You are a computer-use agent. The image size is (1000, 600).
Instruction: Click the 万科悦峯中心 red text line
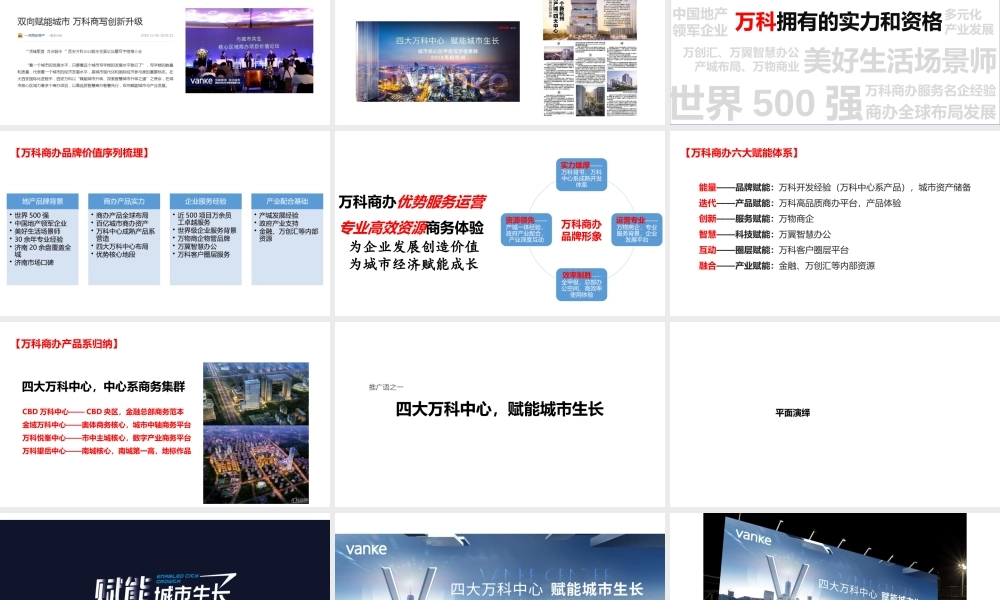pos(107,438)
